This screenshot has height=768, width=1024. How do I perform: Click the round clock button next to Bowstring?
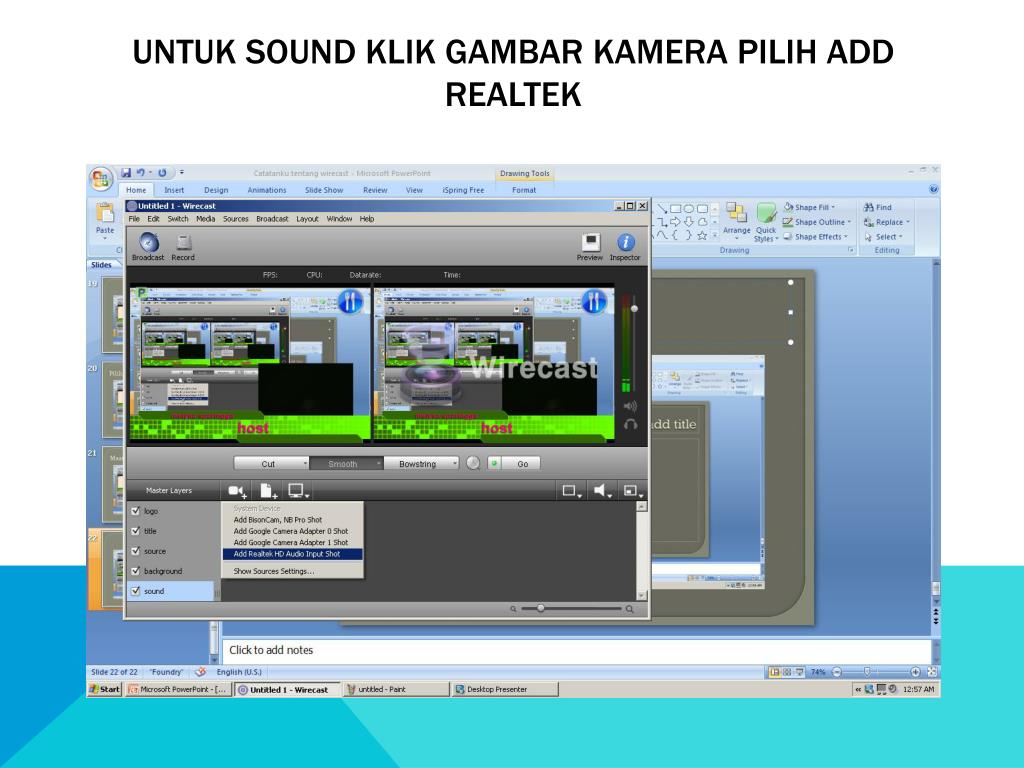[473, 463]
